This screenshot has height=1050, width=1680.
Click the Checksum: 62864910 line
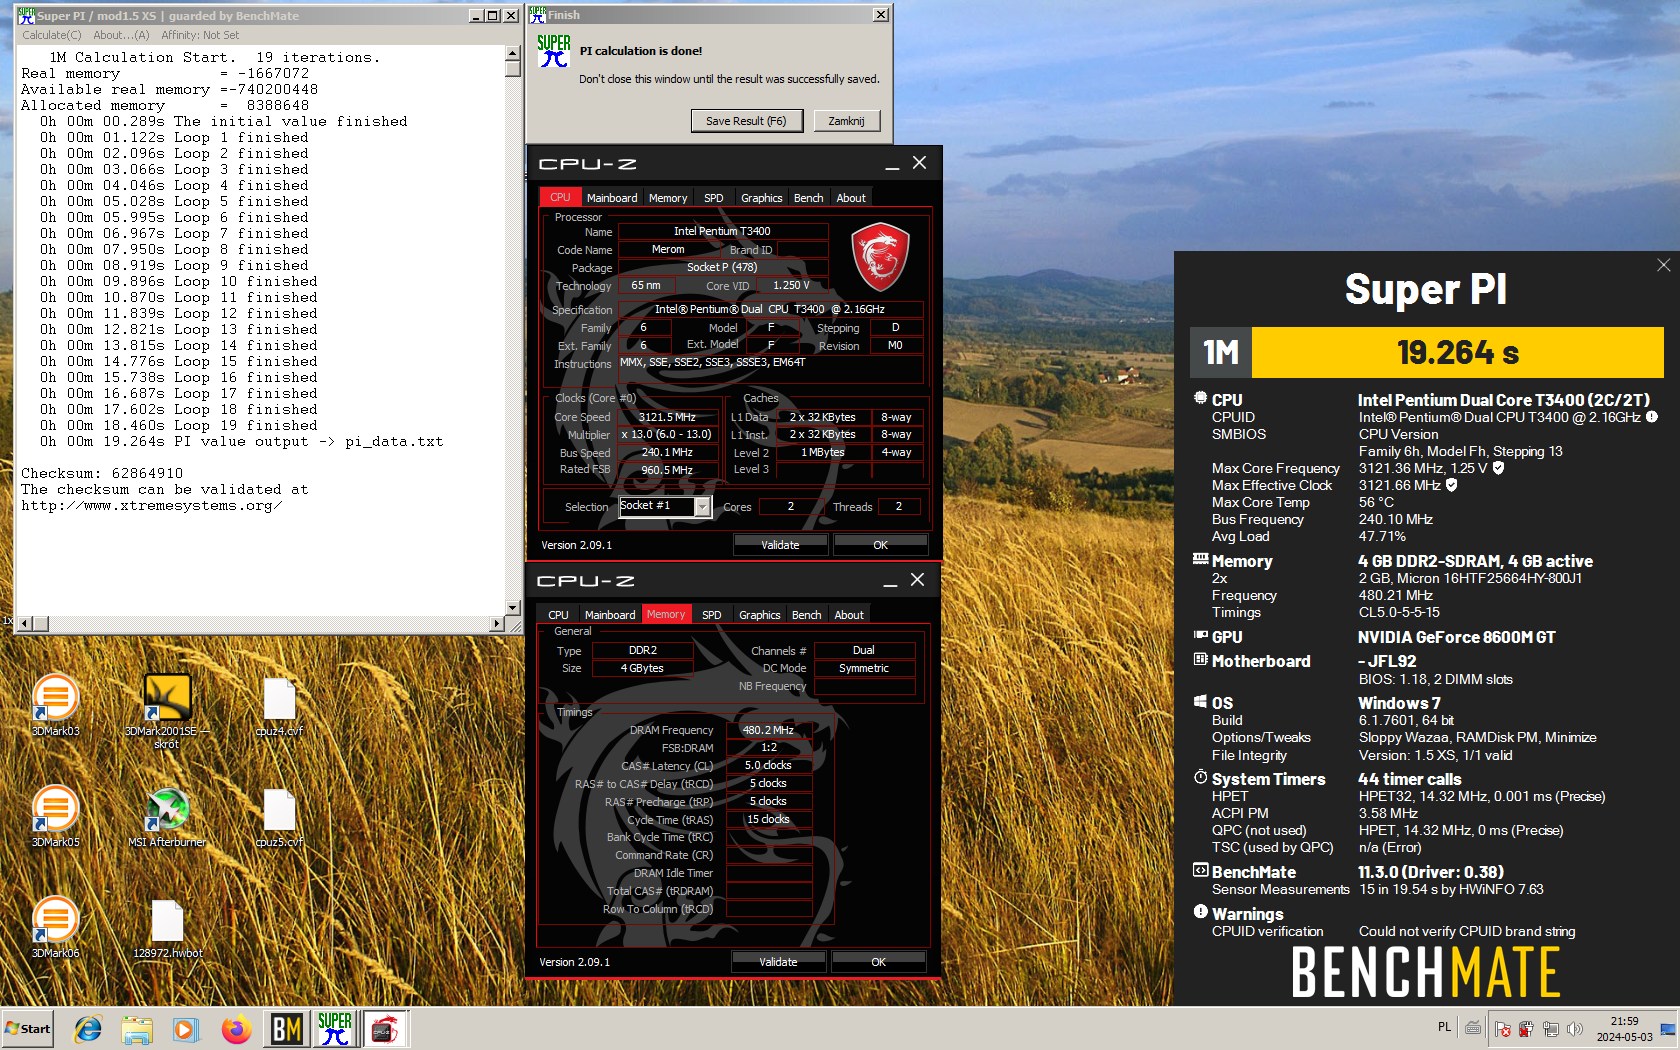coord(102,474)
